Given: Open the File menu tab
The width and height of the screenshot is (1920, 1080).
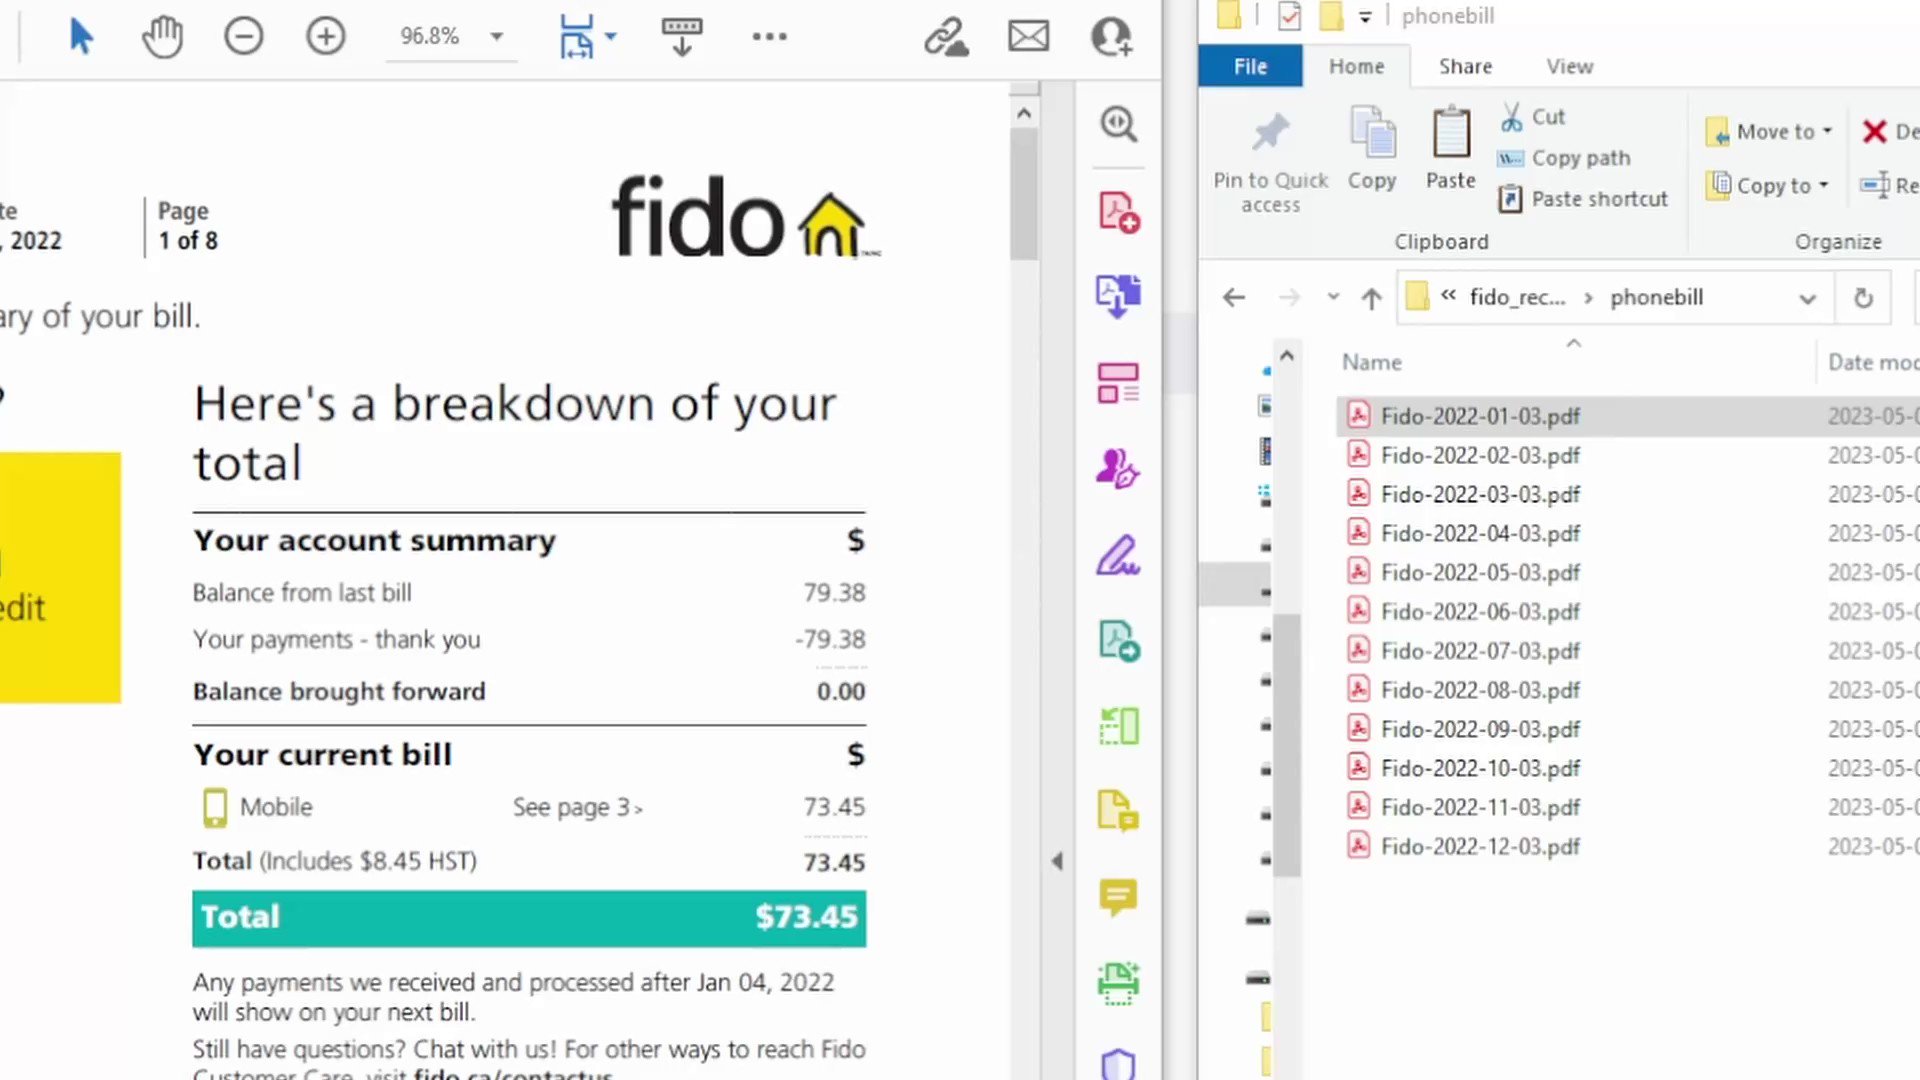Looking at the screenshot, I should pyautogui.click(x=1250, y=66).
